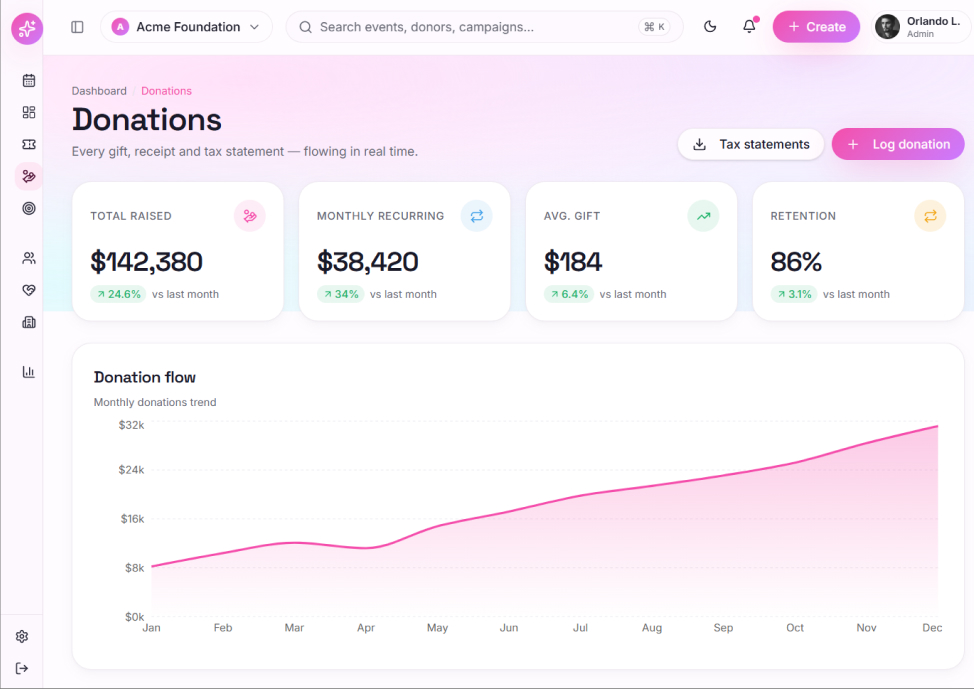Viewport: 974px width, 689px height.
Task: Click the download icon in Tax statements
Action: point(699,144)
